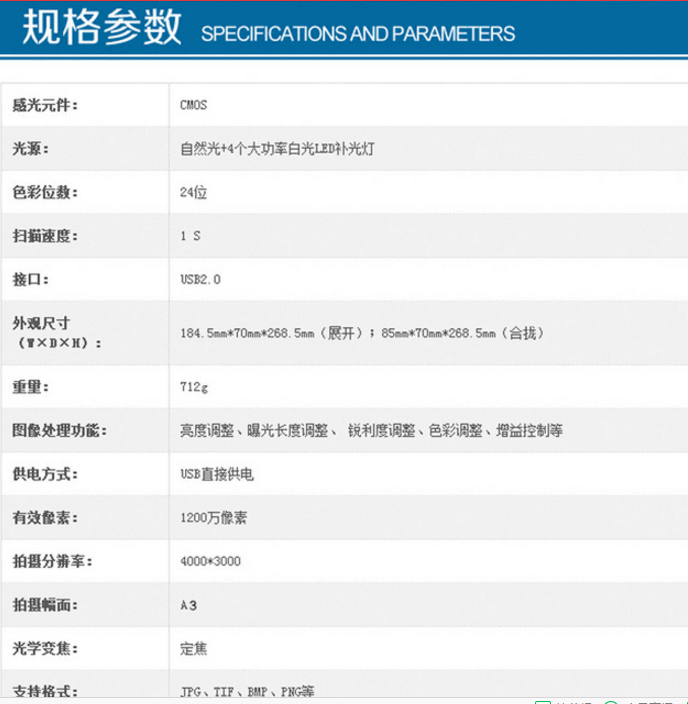The image size is (688, 704).
Task: Click the USB直接供电 power value
Action: click(x=217, y=474)
